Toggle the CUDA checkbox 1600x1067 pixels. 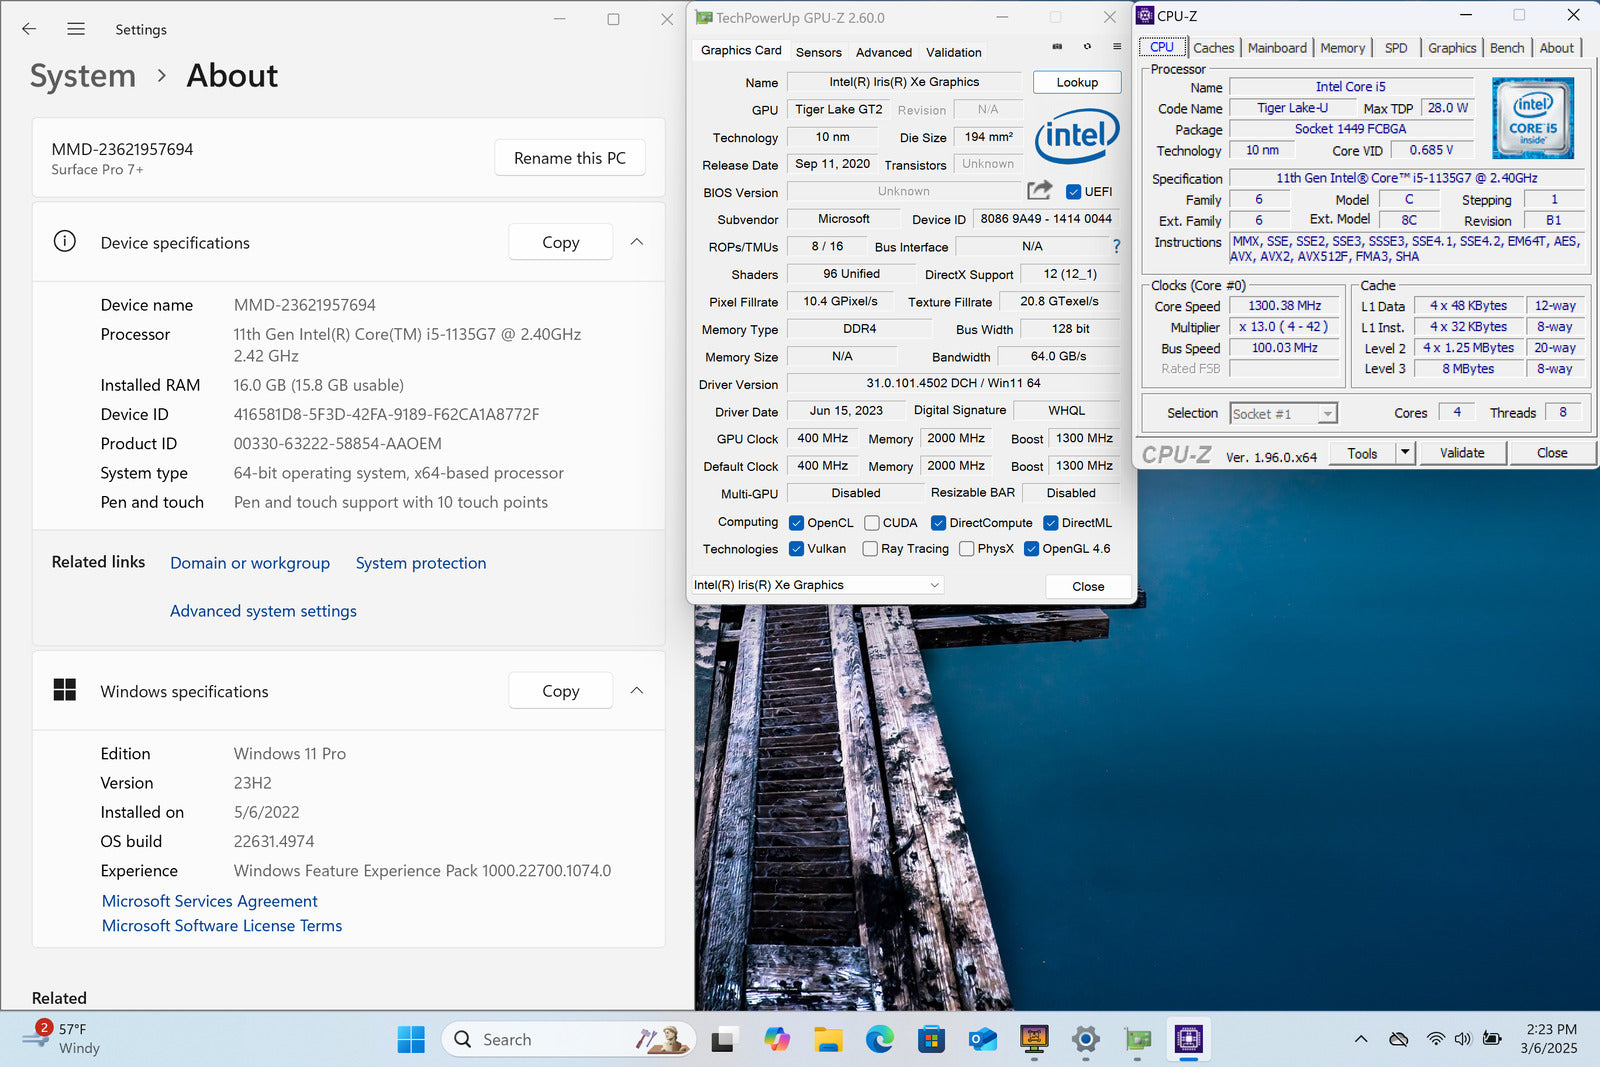point(871,523)
